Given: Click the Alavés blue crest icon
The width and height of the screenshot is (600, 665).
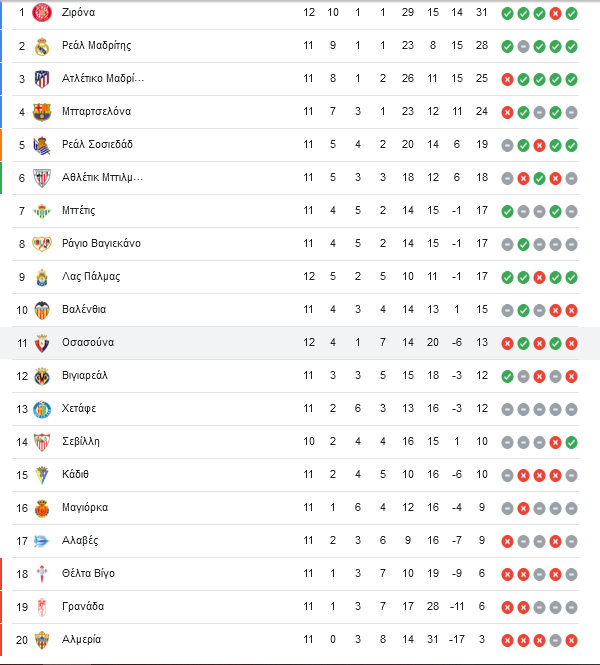Looking at the screenshot, I should pyautogui.click(x=42, y=541).
